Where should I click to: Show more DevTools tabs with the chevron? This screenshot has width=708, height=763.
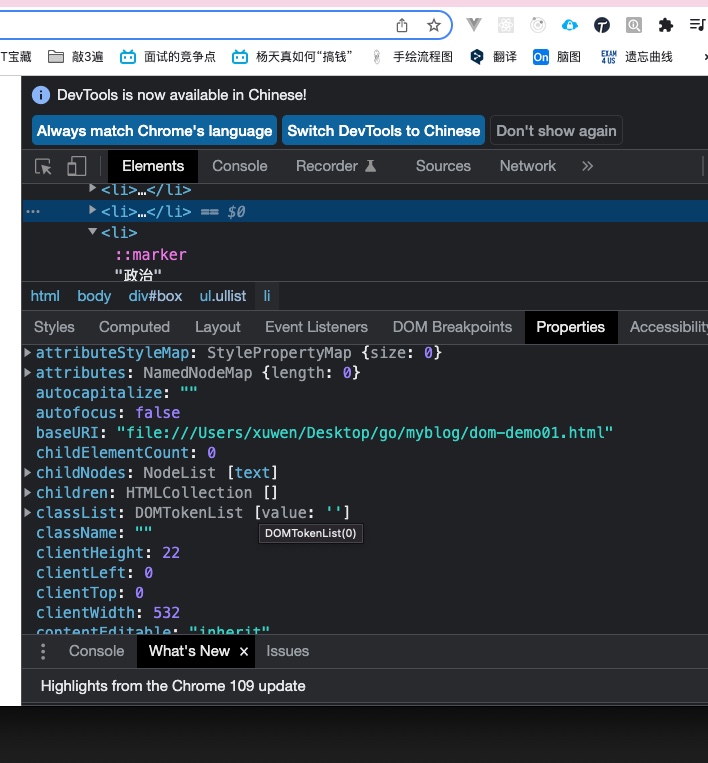click(x=587, y=166)
